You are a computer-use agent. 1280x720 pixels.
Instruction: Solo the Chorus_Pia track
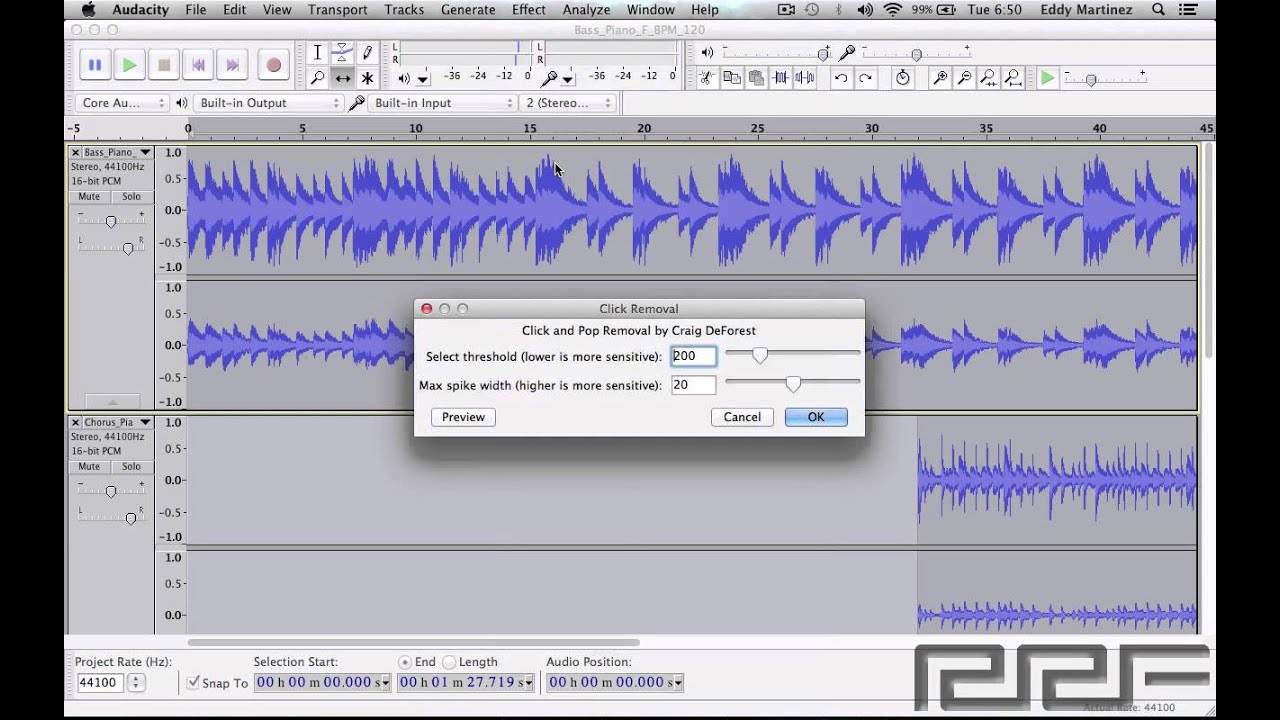point(131,467)
